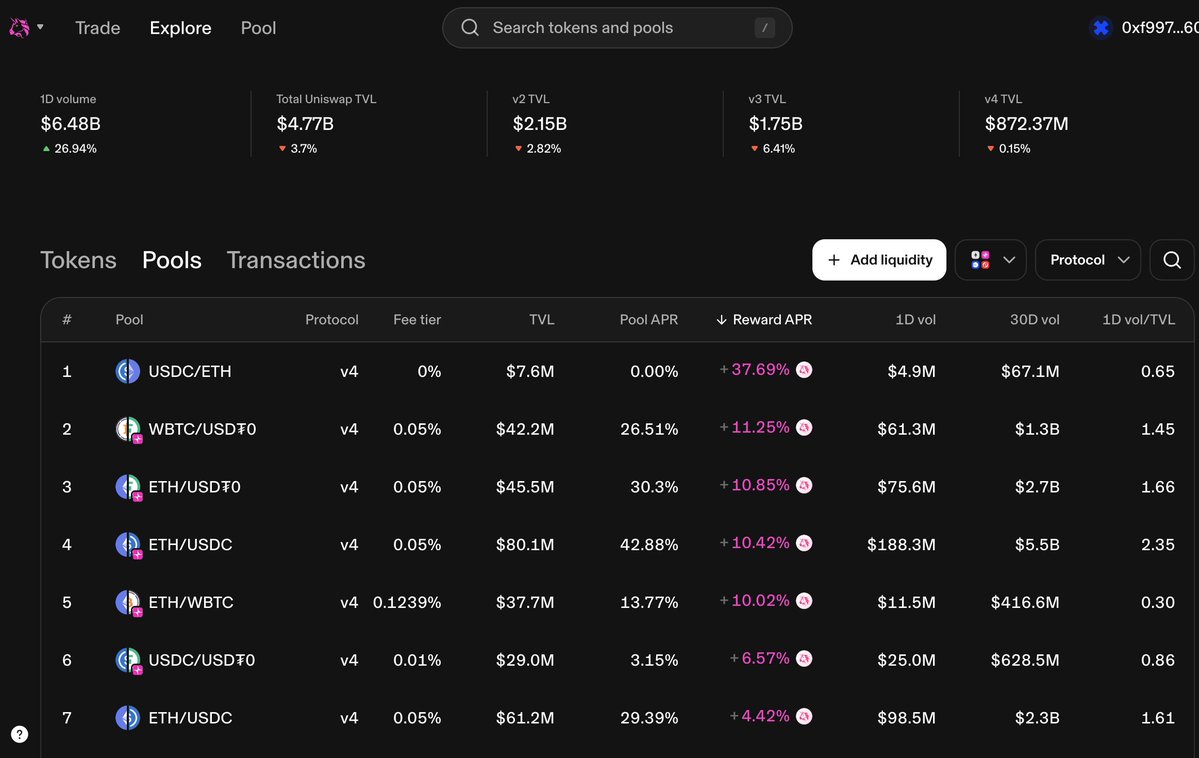This screenshot has height=758, width=1199.
Task: Click the ETH/USDC pool icon in row 4
Action: point(128,545)
